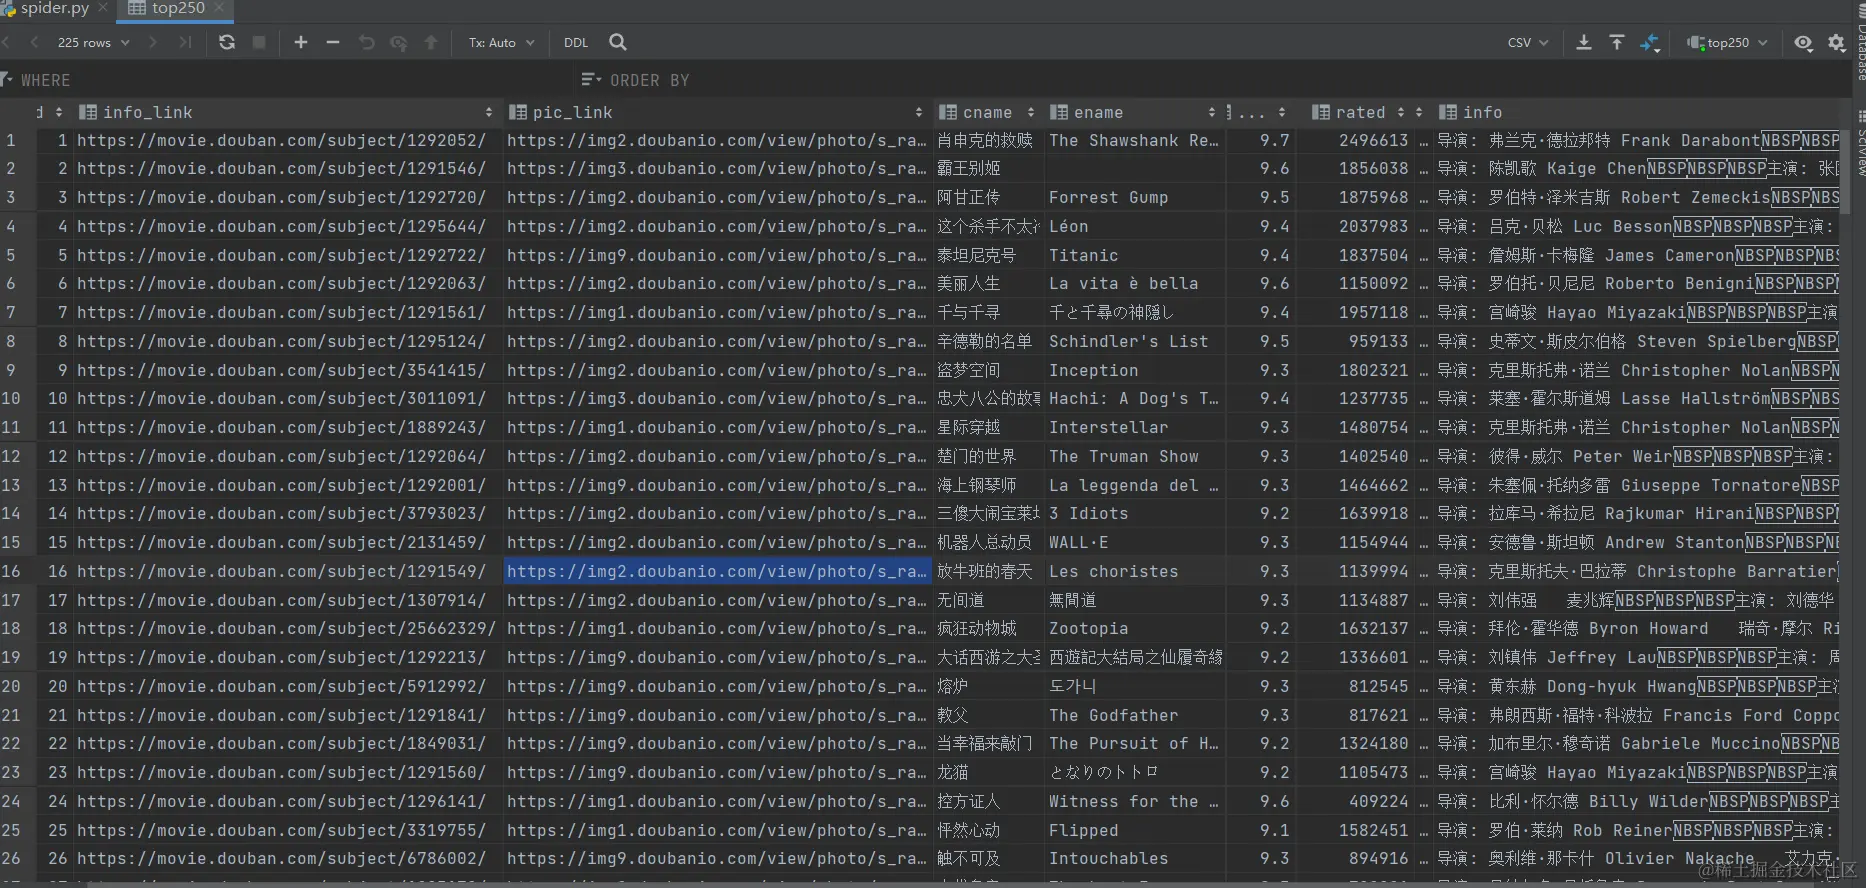This screenshot has width=1866, height=888.
Task: Open the Tx: Auto transaction mode dropdown
Action: point(501,42)
